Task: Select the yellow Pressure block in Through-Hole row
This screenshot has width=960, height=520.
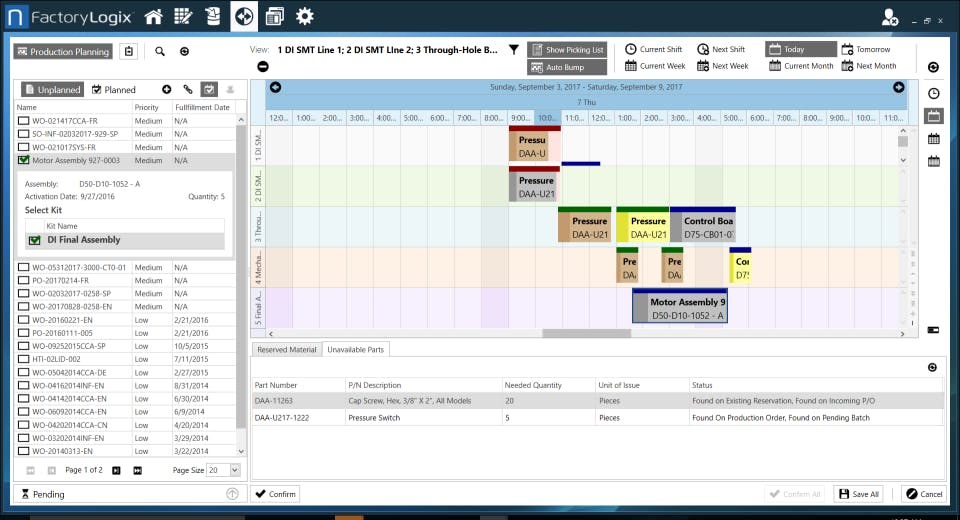Action: click(x=642, y=224)
